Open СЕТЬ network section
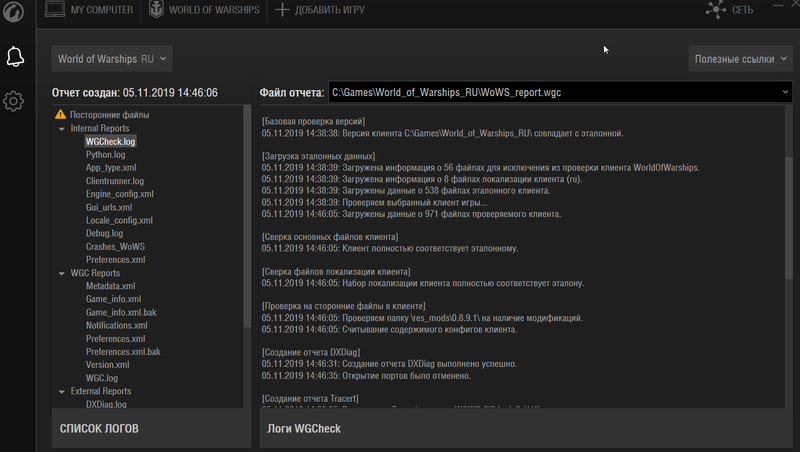This screenshot has width=800, height=452. click(x=729, y=10)
